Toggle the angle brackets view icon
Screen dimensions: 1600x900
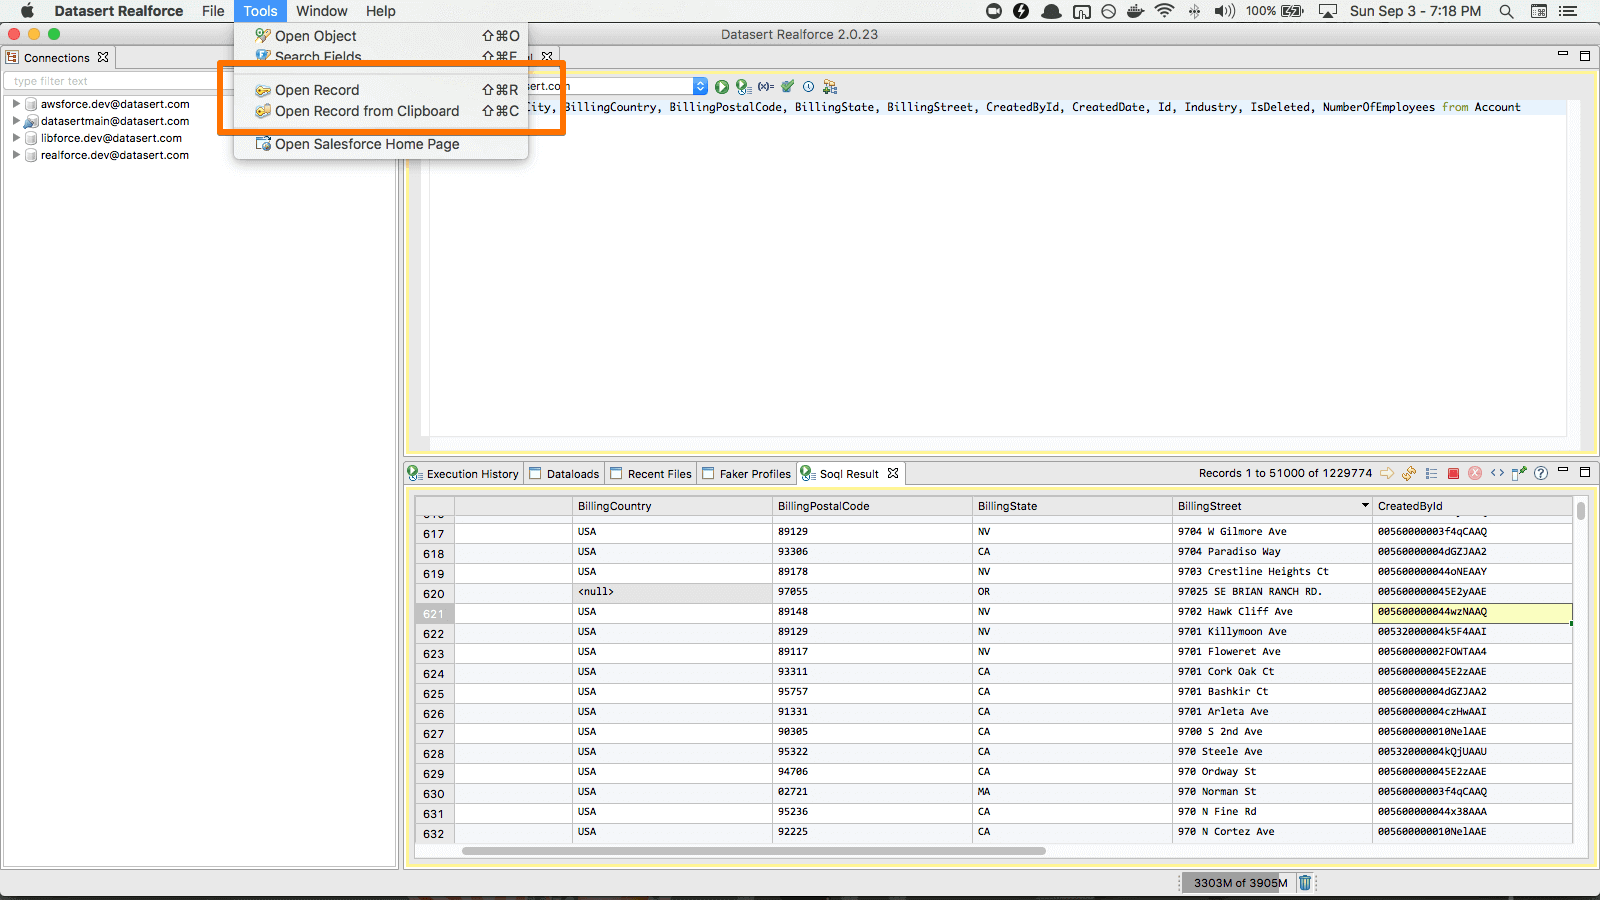click(1497, 473)
